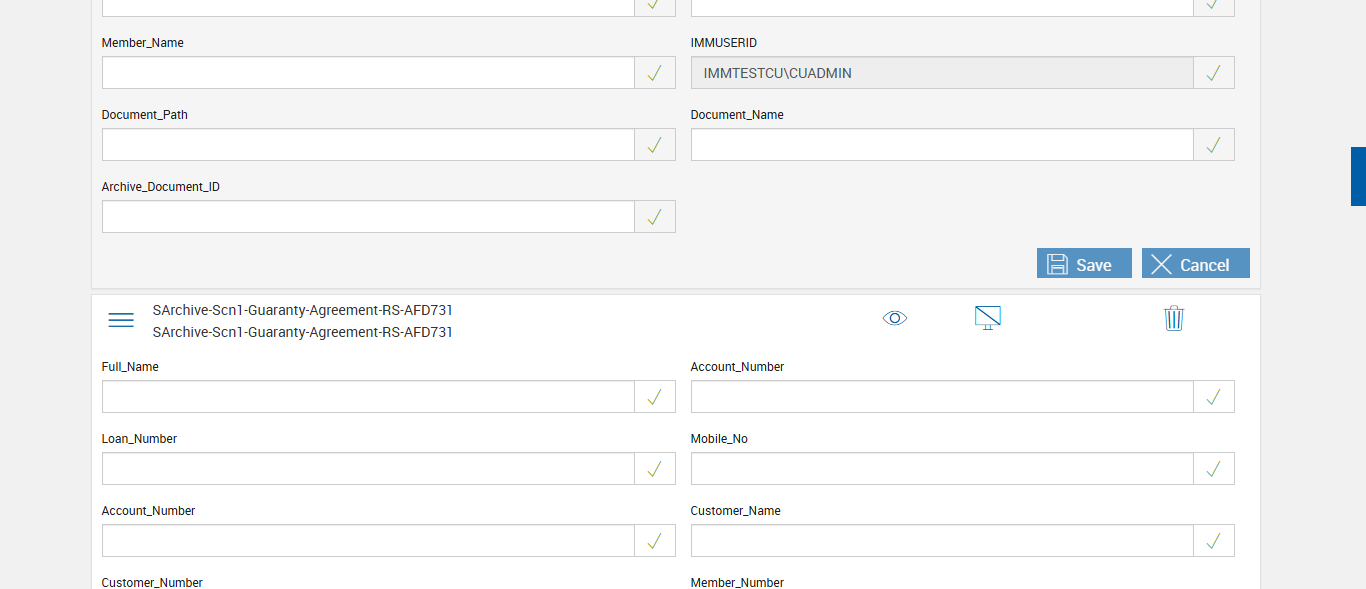Click the crossed-out monitor icon
The height and width of the screenshot is (589, 1366).
pos(988,318)
